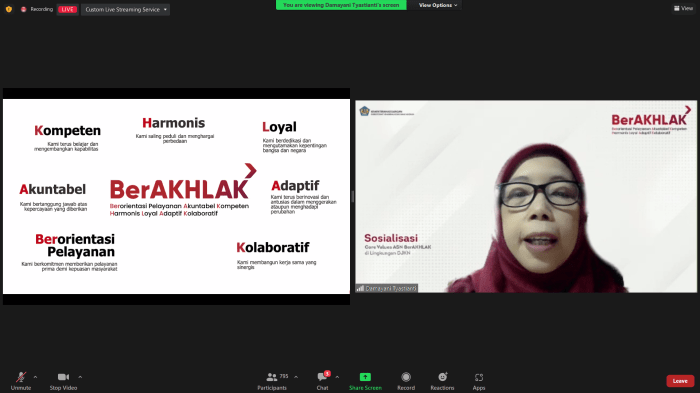The image size is (700, 393).
Task: Open the Participants panel
Action: coord(272,381)
